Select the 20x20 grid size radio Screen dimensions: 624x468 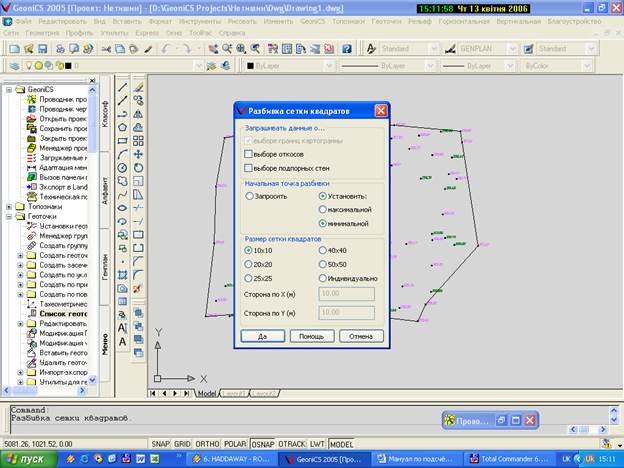(250, 264)
